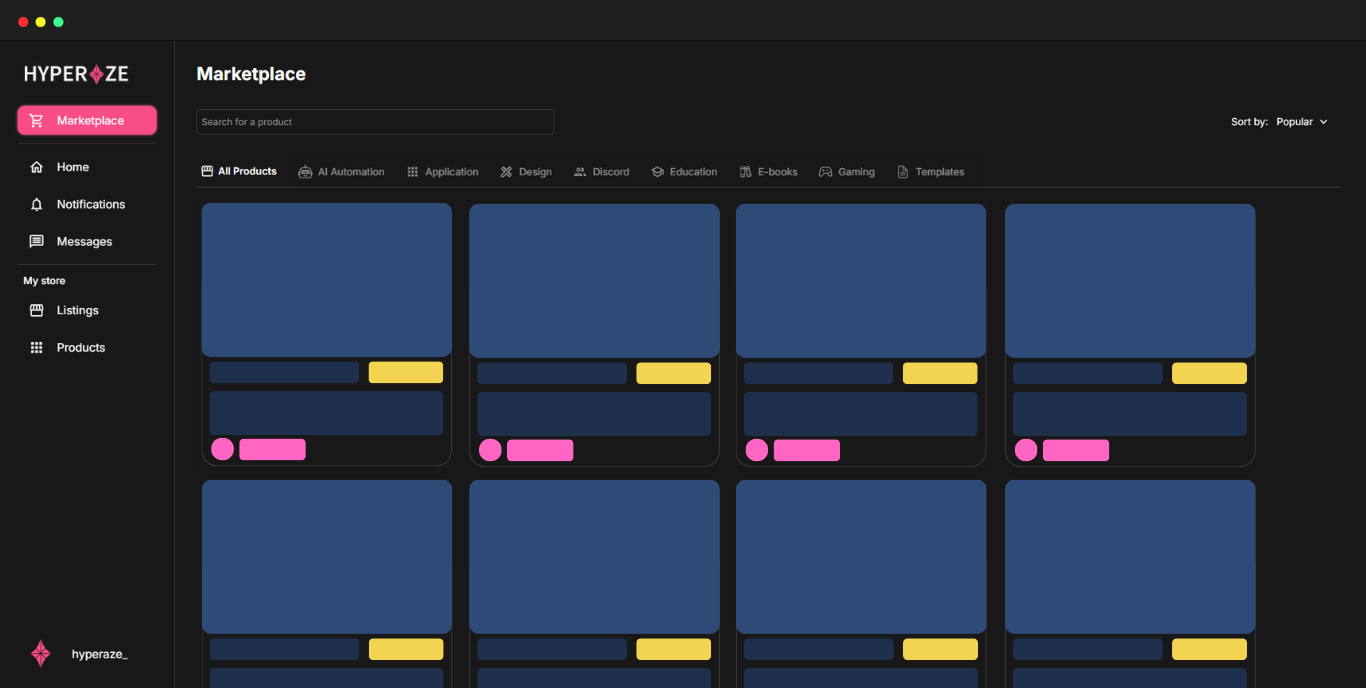This screenshot has width=1366, height=688.
Task: Switch to the Education tab
Action: 684,172
